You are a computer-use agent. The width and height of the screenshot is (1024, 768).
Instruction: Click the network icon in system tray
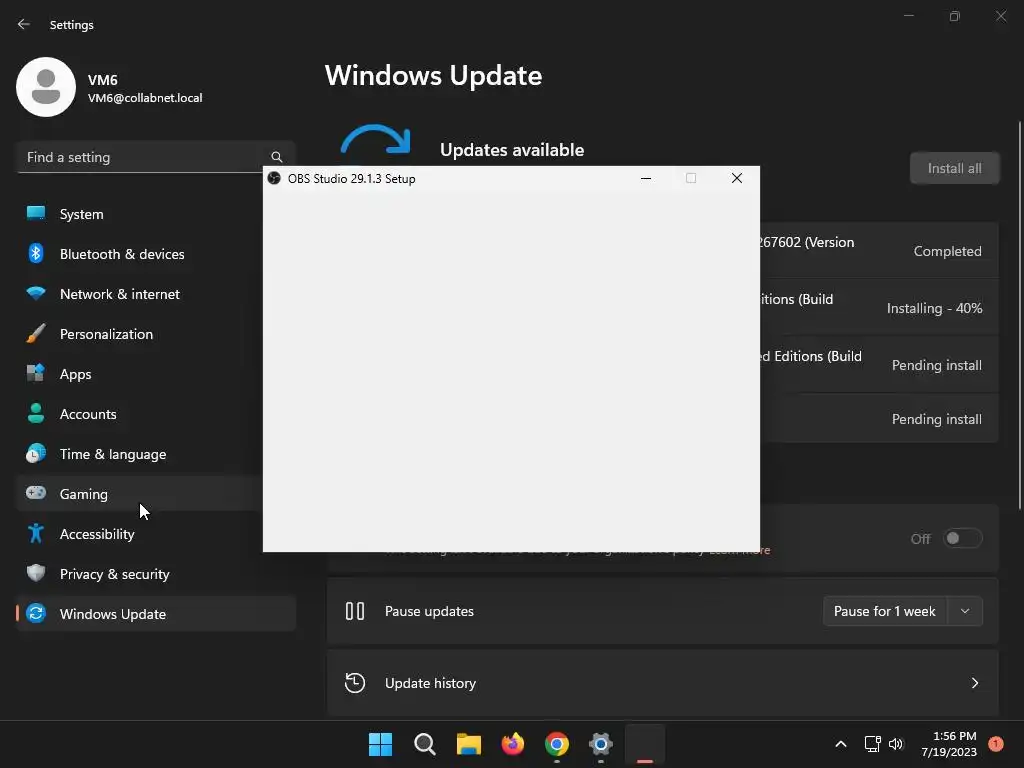[x=872, y=744]
